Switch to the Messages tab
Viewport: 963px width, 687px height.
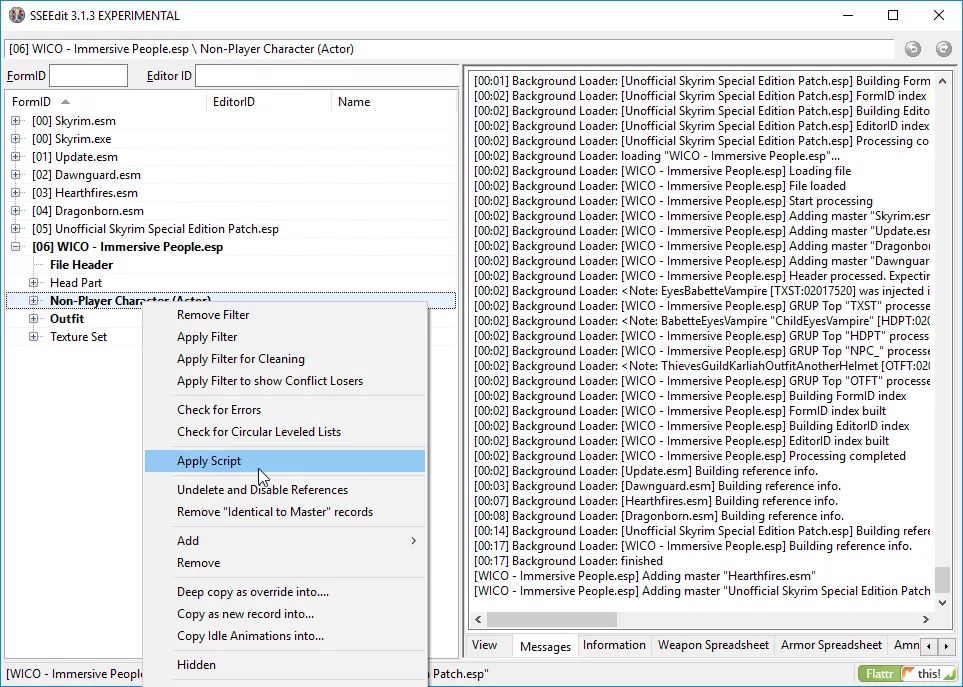pyautogui.click(x=545, y=646)
